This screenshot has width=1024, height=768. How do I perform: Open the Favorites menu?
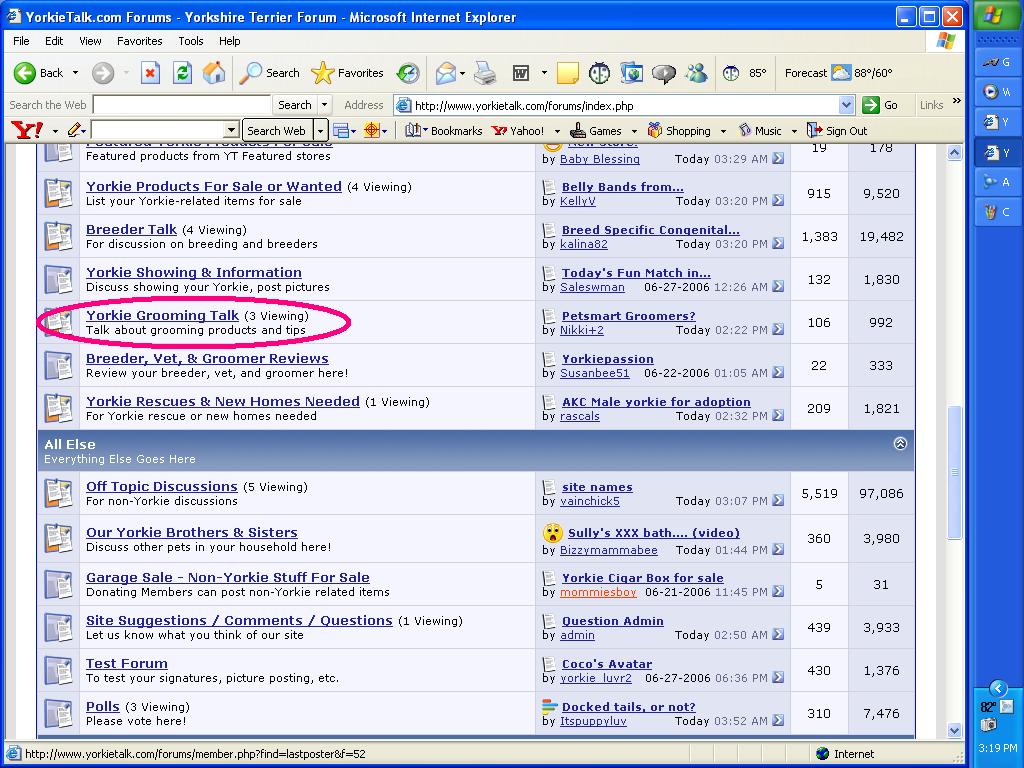point(139,41)
